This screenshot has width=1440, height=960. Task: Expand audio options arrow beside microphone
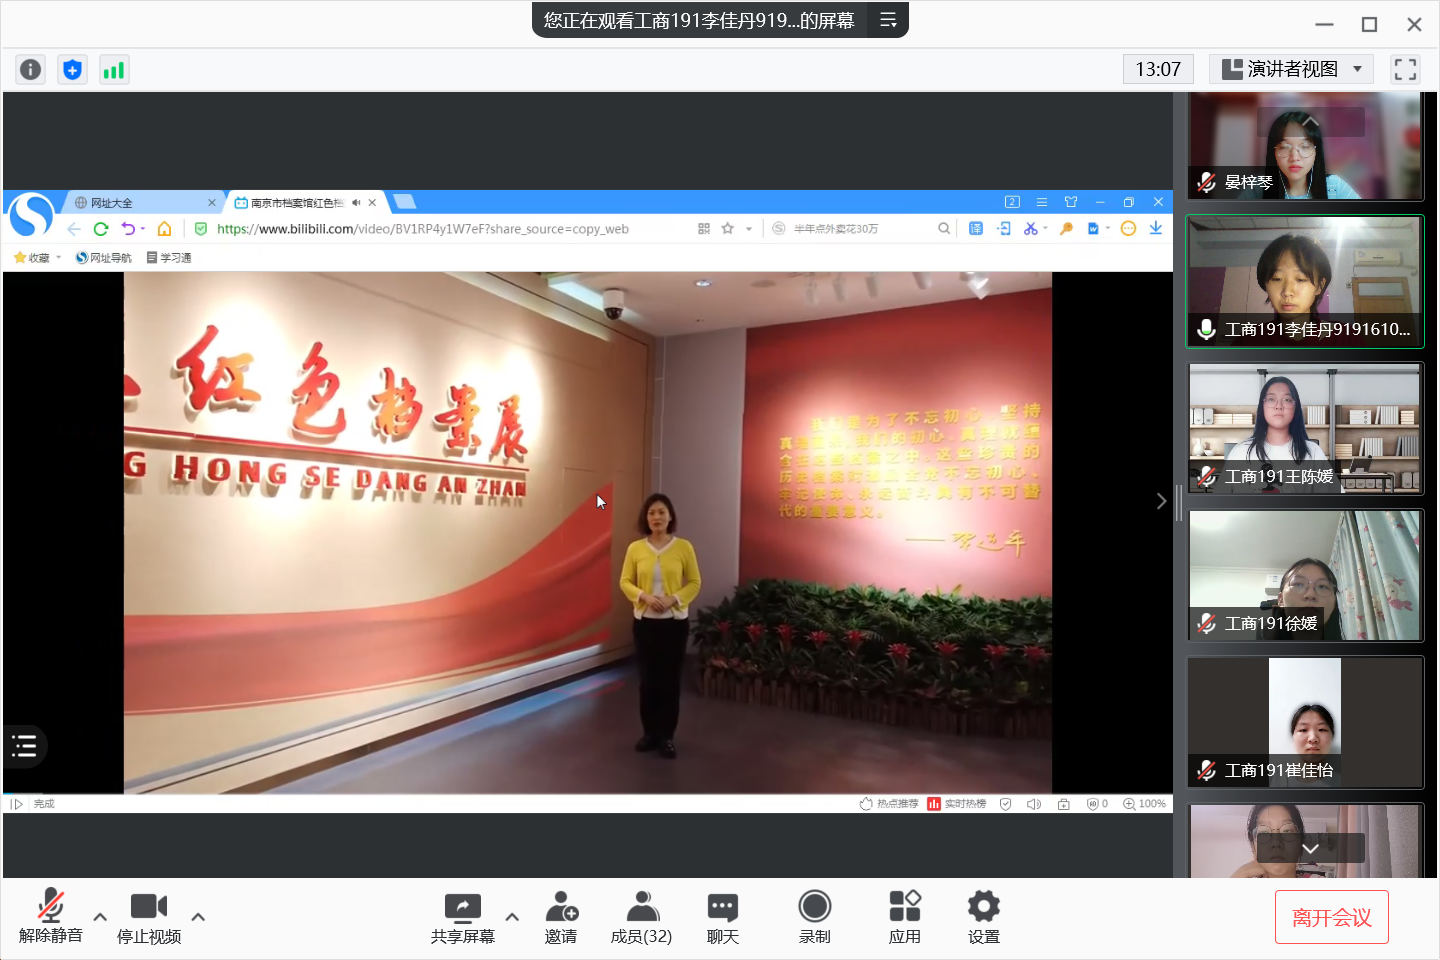point(100,916)
